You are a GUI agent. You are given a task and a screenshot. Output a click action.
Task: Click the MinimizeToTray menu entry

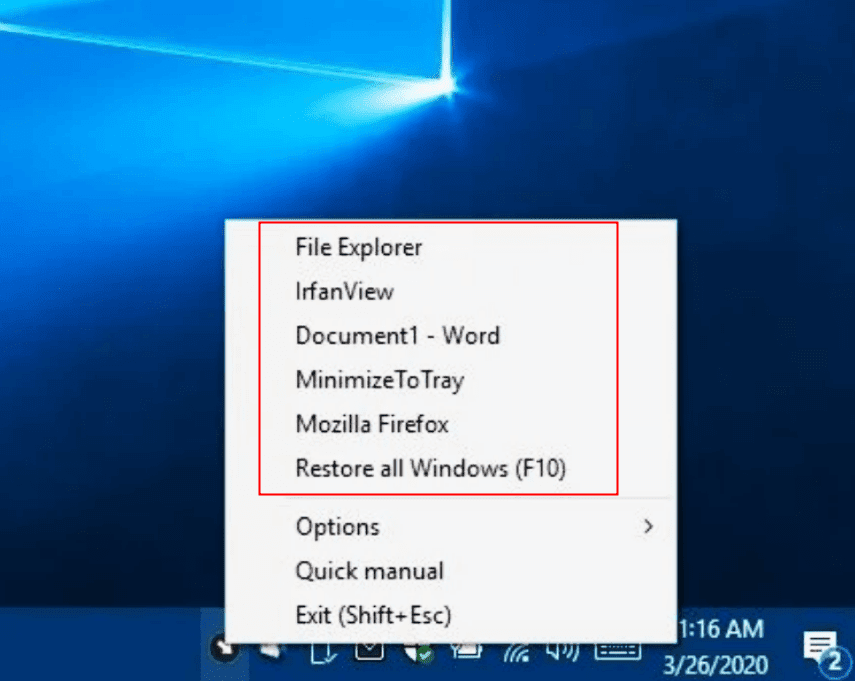[x=379, y=380]
